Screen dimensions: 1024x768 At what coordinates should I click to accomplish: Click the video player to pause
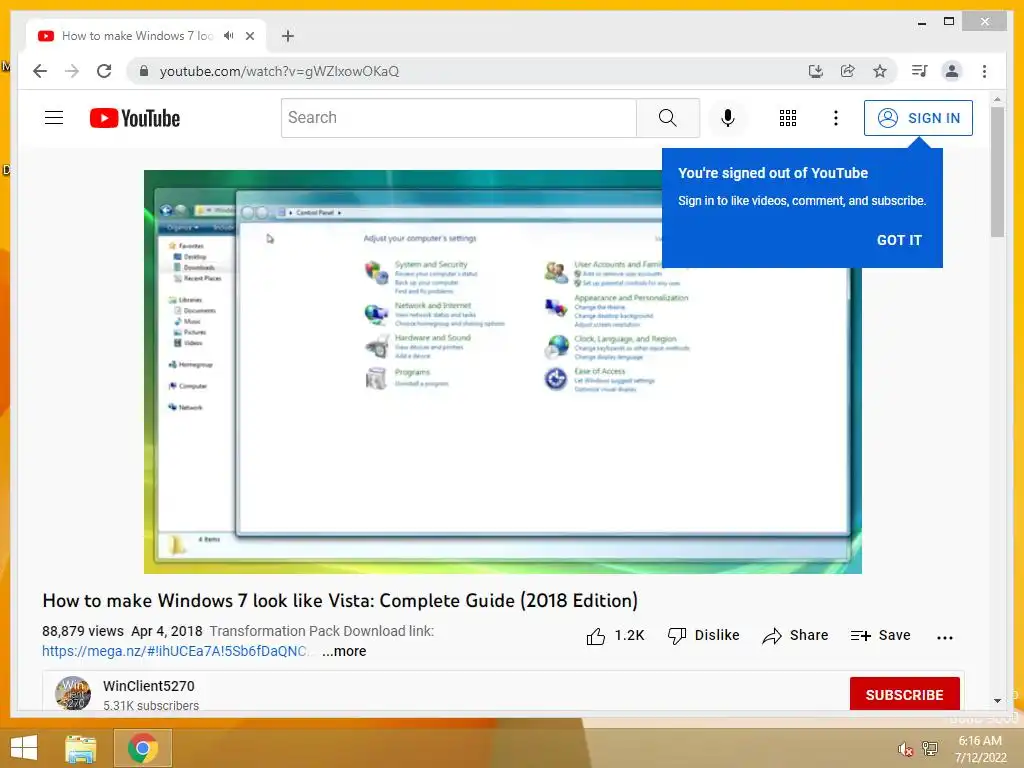(502, 372)
